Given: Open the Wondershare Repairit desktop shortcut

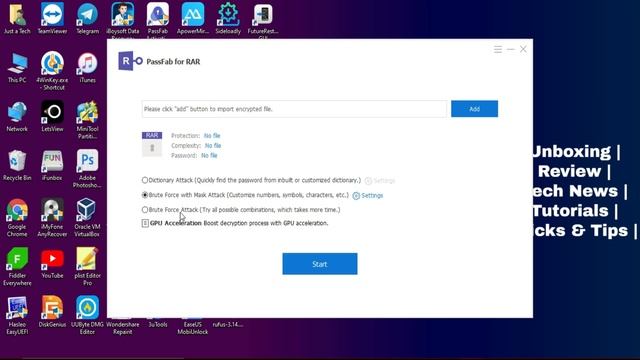Looking at the screenshot, I should pyautogui.click(x=122, y=326).
